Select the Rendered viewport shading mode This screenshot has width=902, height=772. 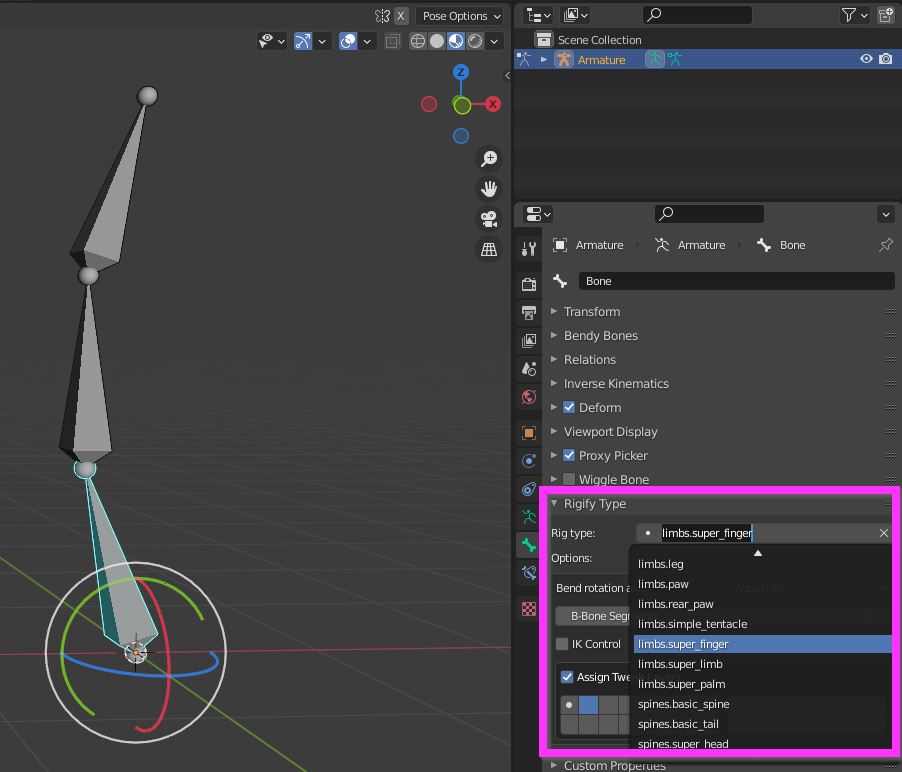(x=473, y=41)
